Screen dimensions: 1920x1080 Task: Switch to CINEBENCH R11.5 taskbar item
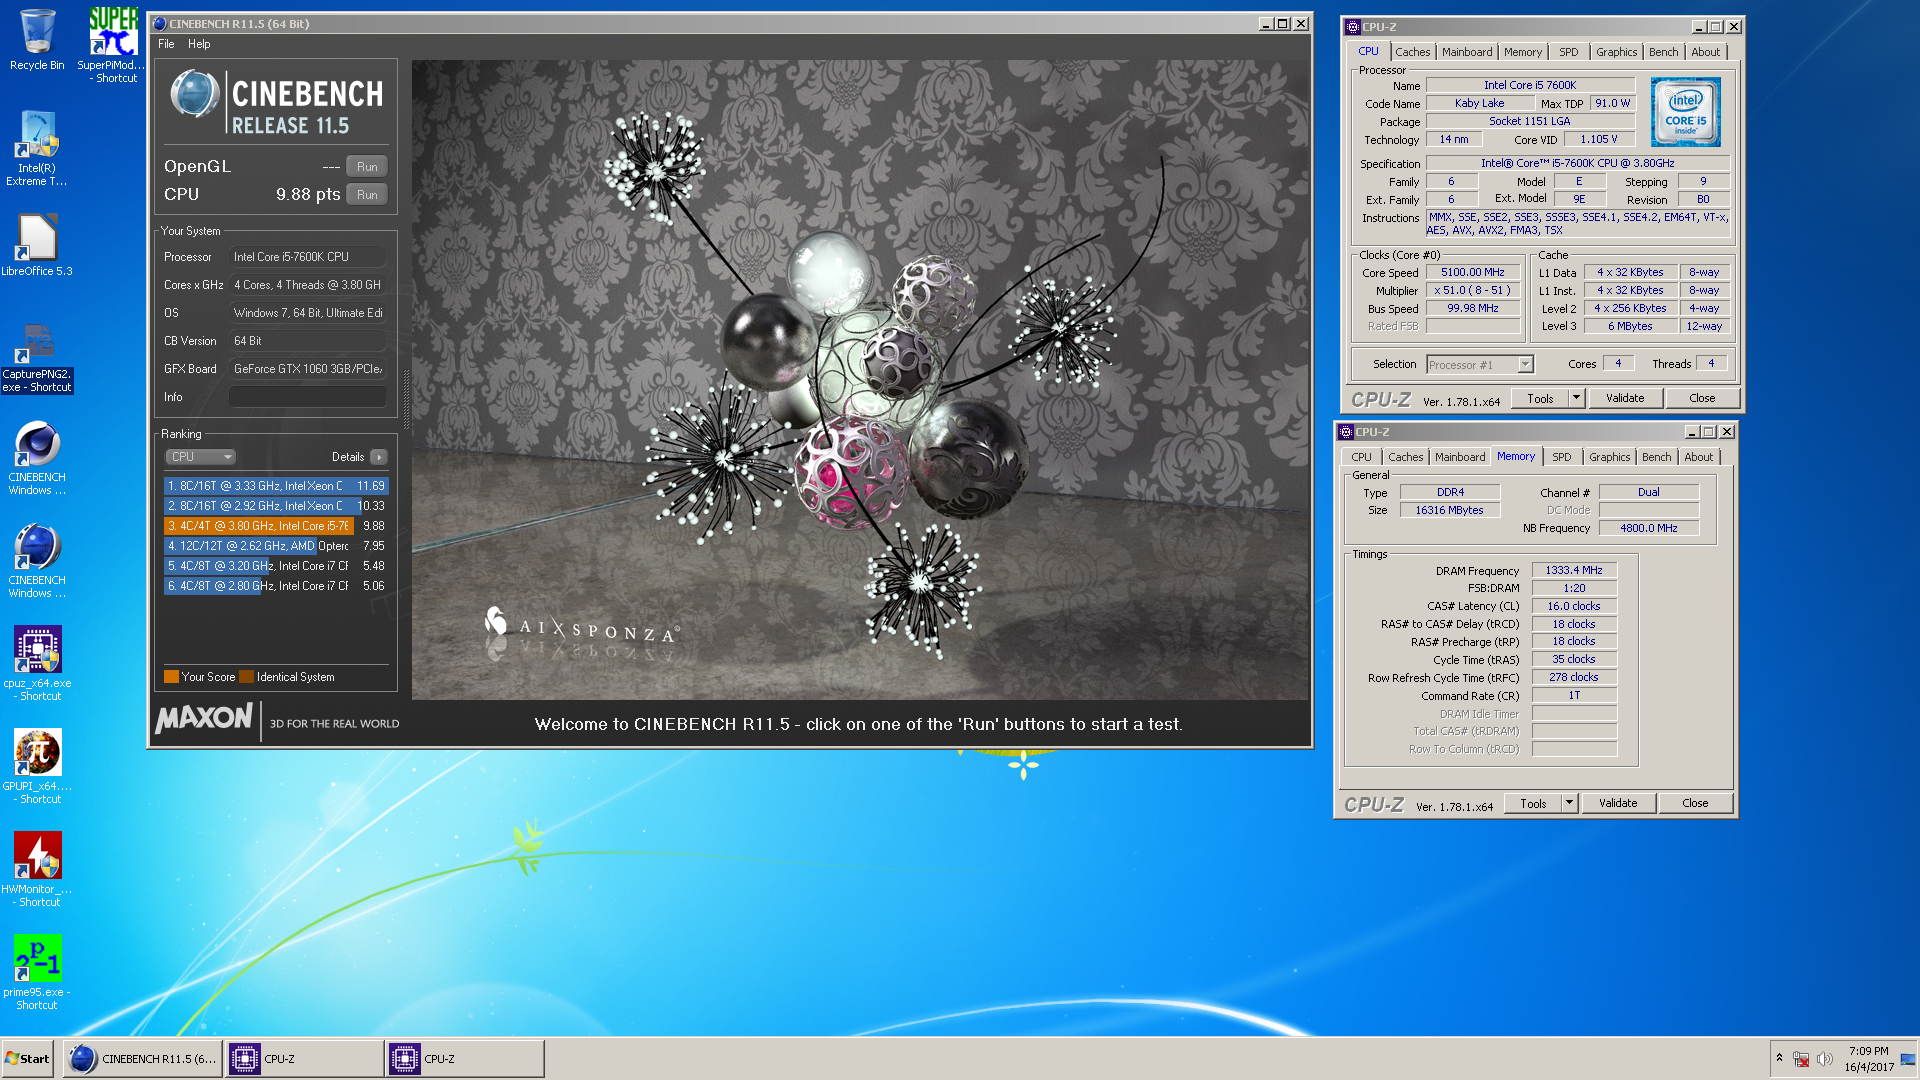coord(143,1059)
